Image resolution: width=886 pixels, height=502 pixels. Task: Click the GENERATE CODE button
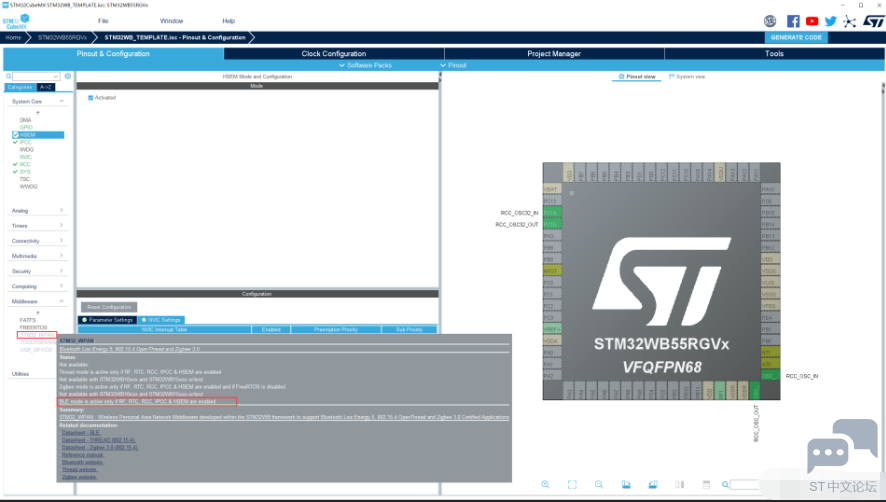coord(796,37)
